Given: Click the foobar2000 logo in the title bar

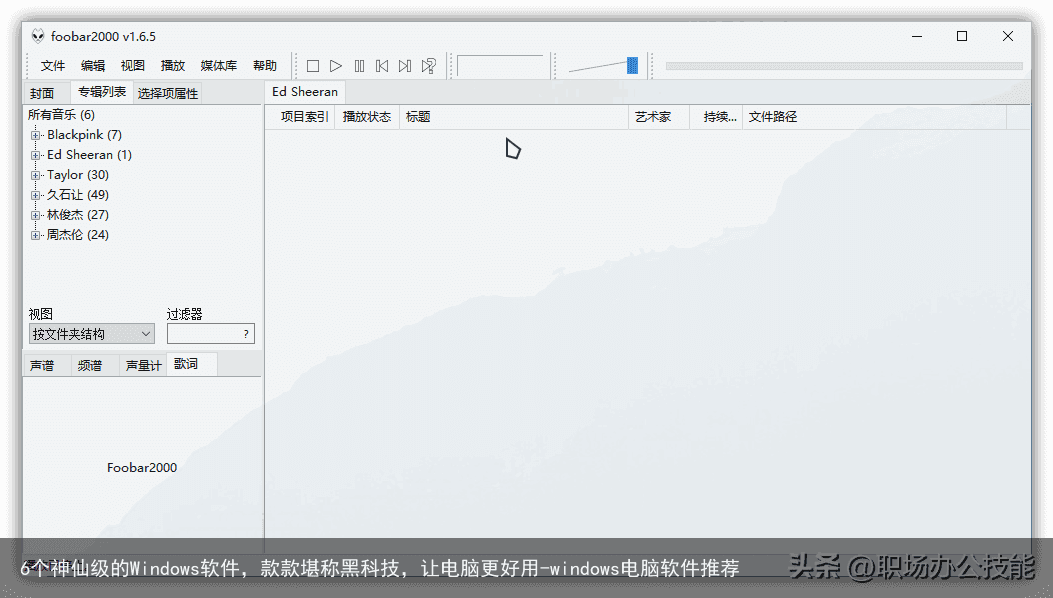Looking at the screenshot, I should coord(36,35).
